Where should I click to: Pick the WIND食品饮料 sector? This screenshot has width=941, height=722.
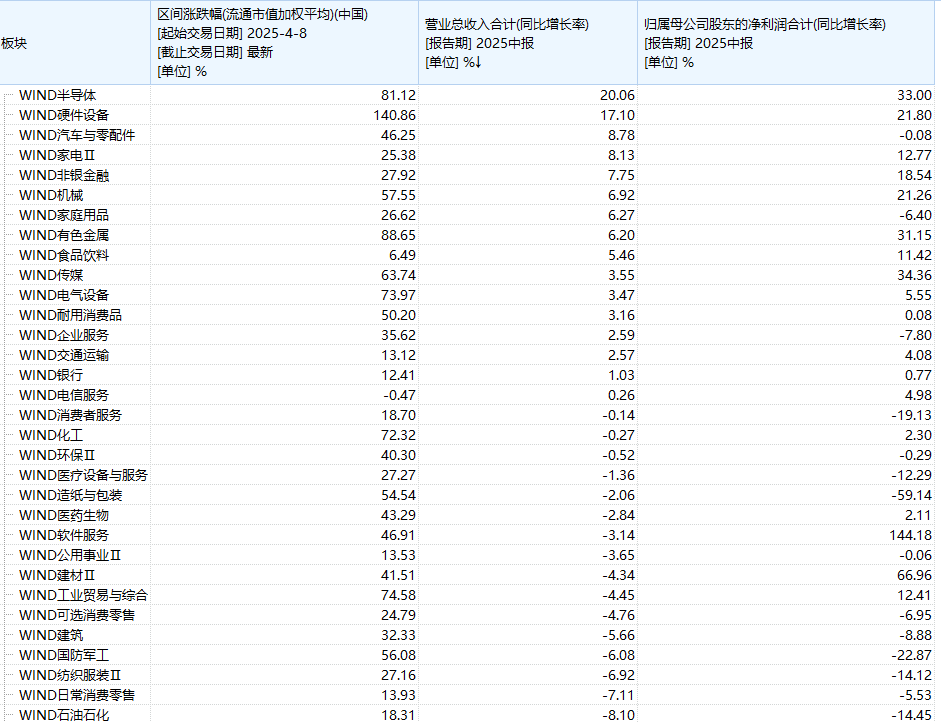pos(64,255)
